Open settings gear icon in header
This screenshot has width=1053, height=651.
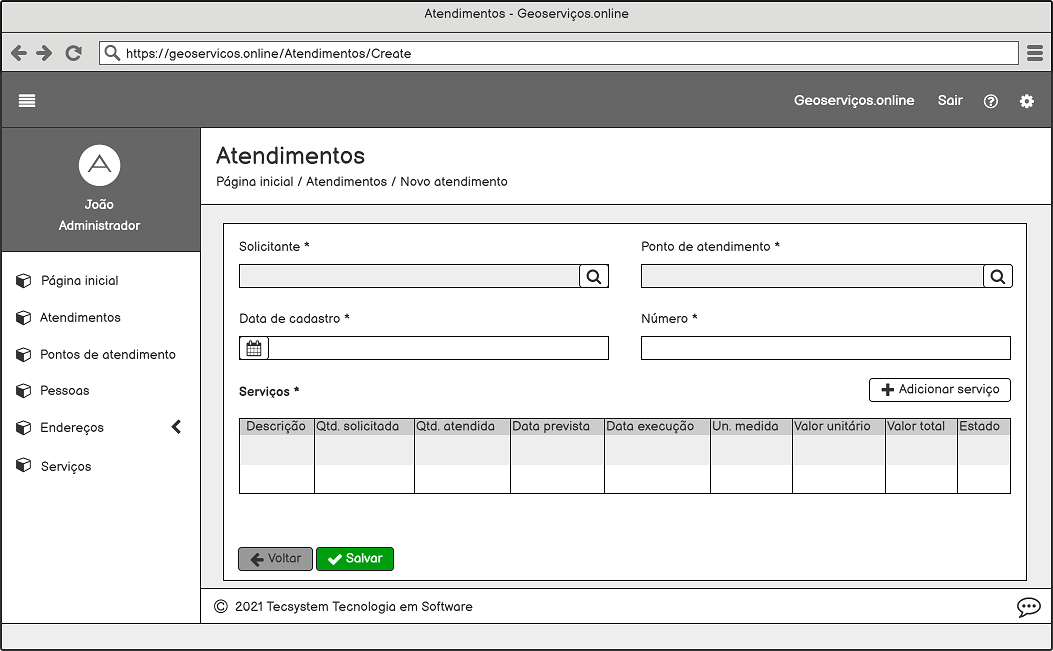(1026, 101)
